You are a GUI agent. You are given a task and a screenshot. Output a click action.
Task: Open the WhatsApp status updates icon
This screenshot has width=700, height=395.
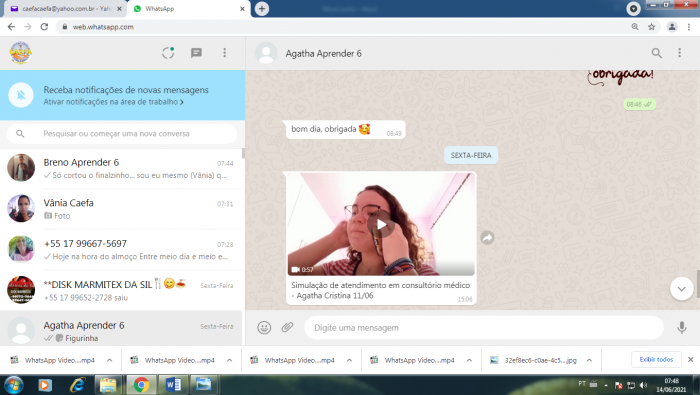point(168,53)
